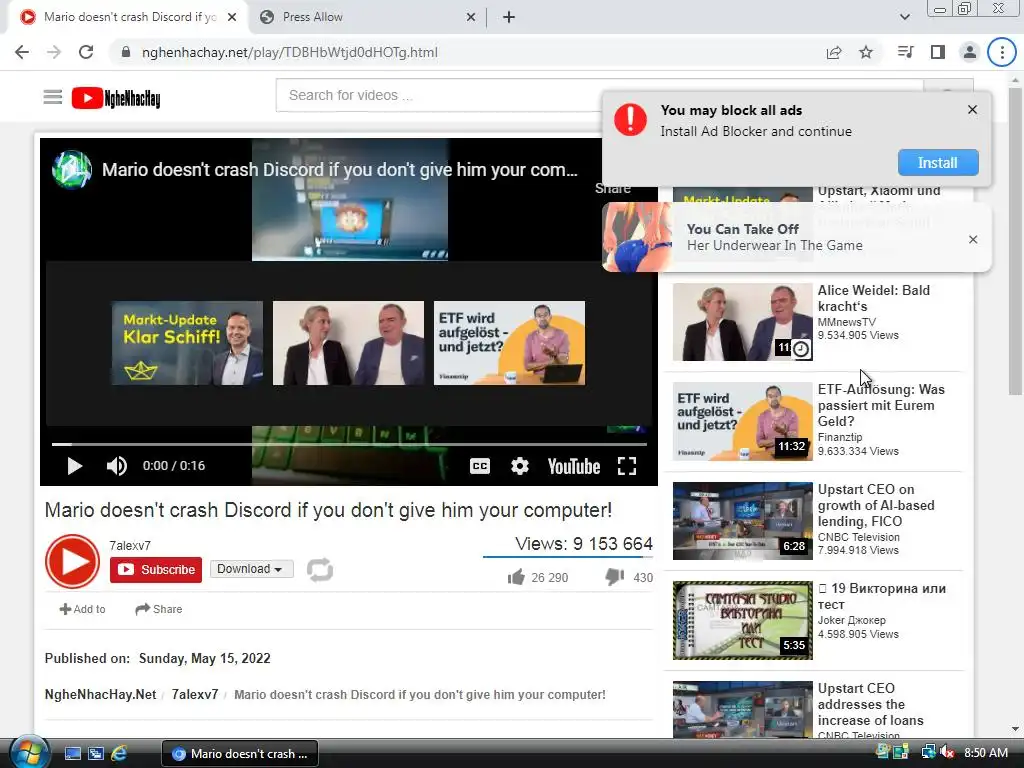Open the tab search dropdown chevron
Screen dimensions: 1024x768
pos(904,17)
